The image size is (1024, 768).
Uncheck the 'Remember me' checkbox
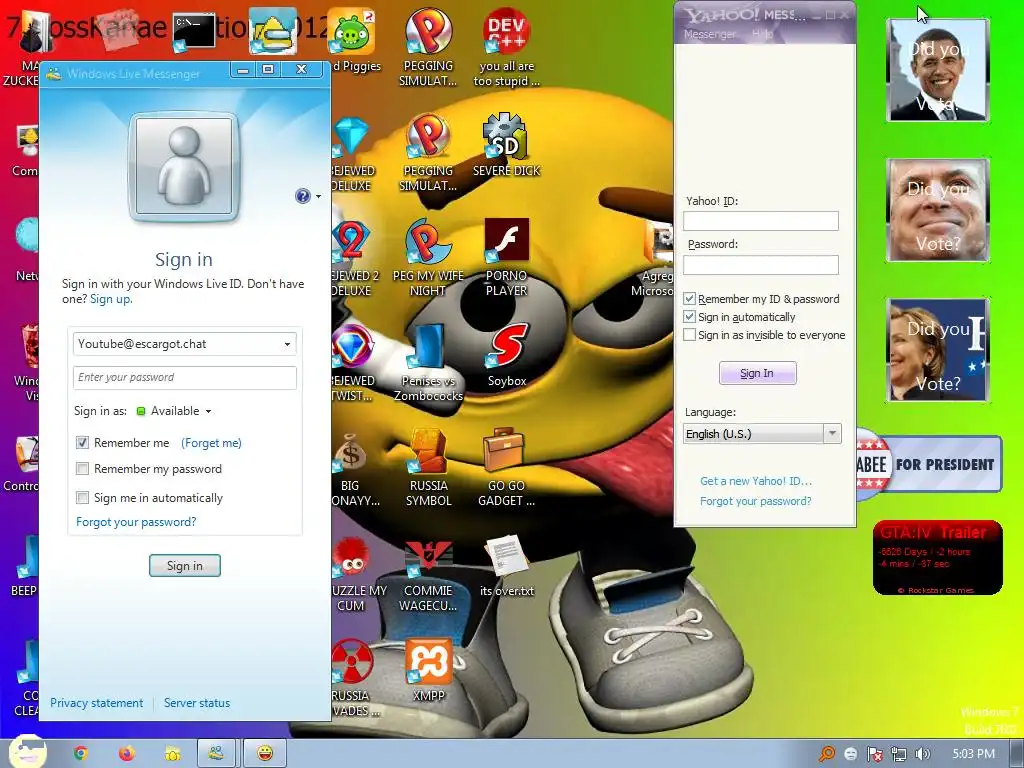(x=82, y=443)
